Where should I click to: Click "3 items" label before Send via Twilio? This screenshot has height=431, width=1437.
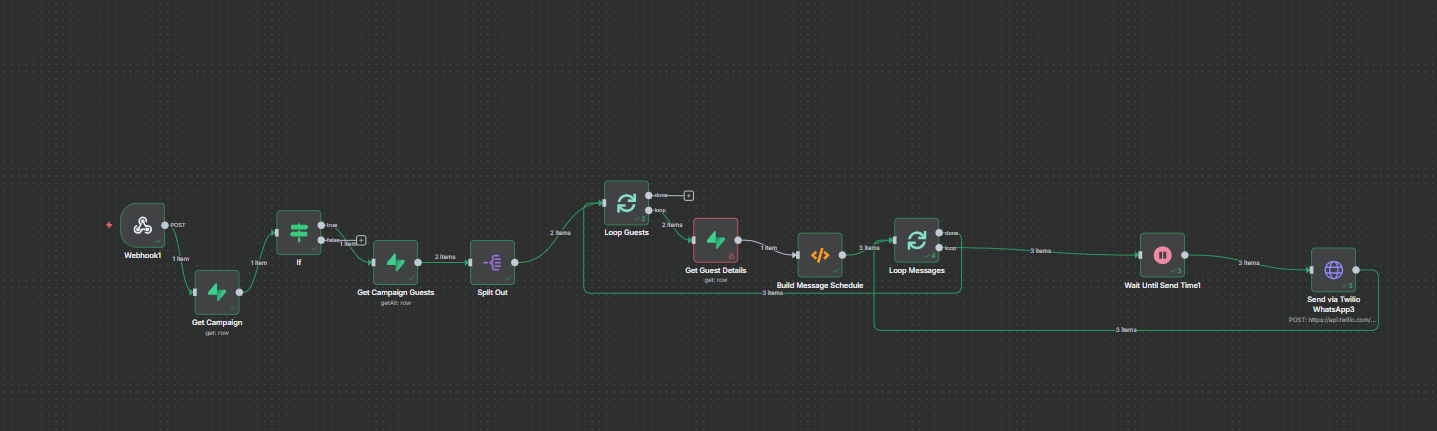(1248, 263)
